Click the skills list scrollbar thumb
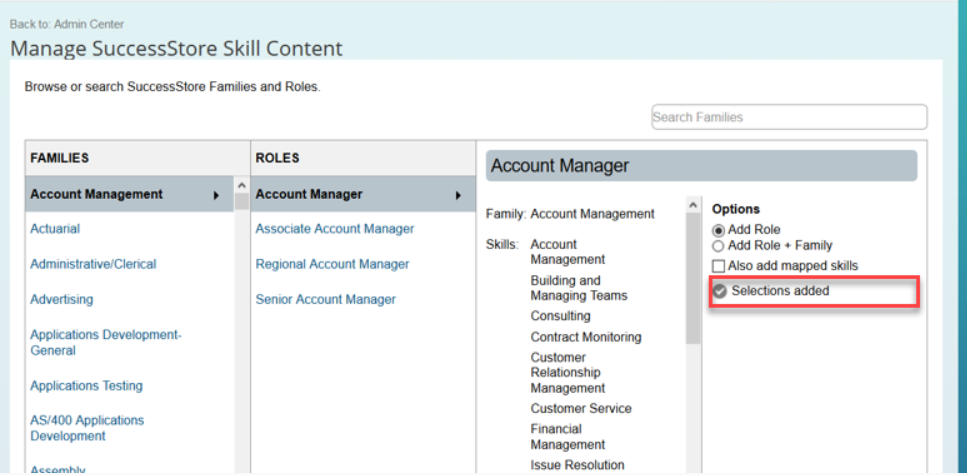The image size is (967, 475). (x=693, y=278)
